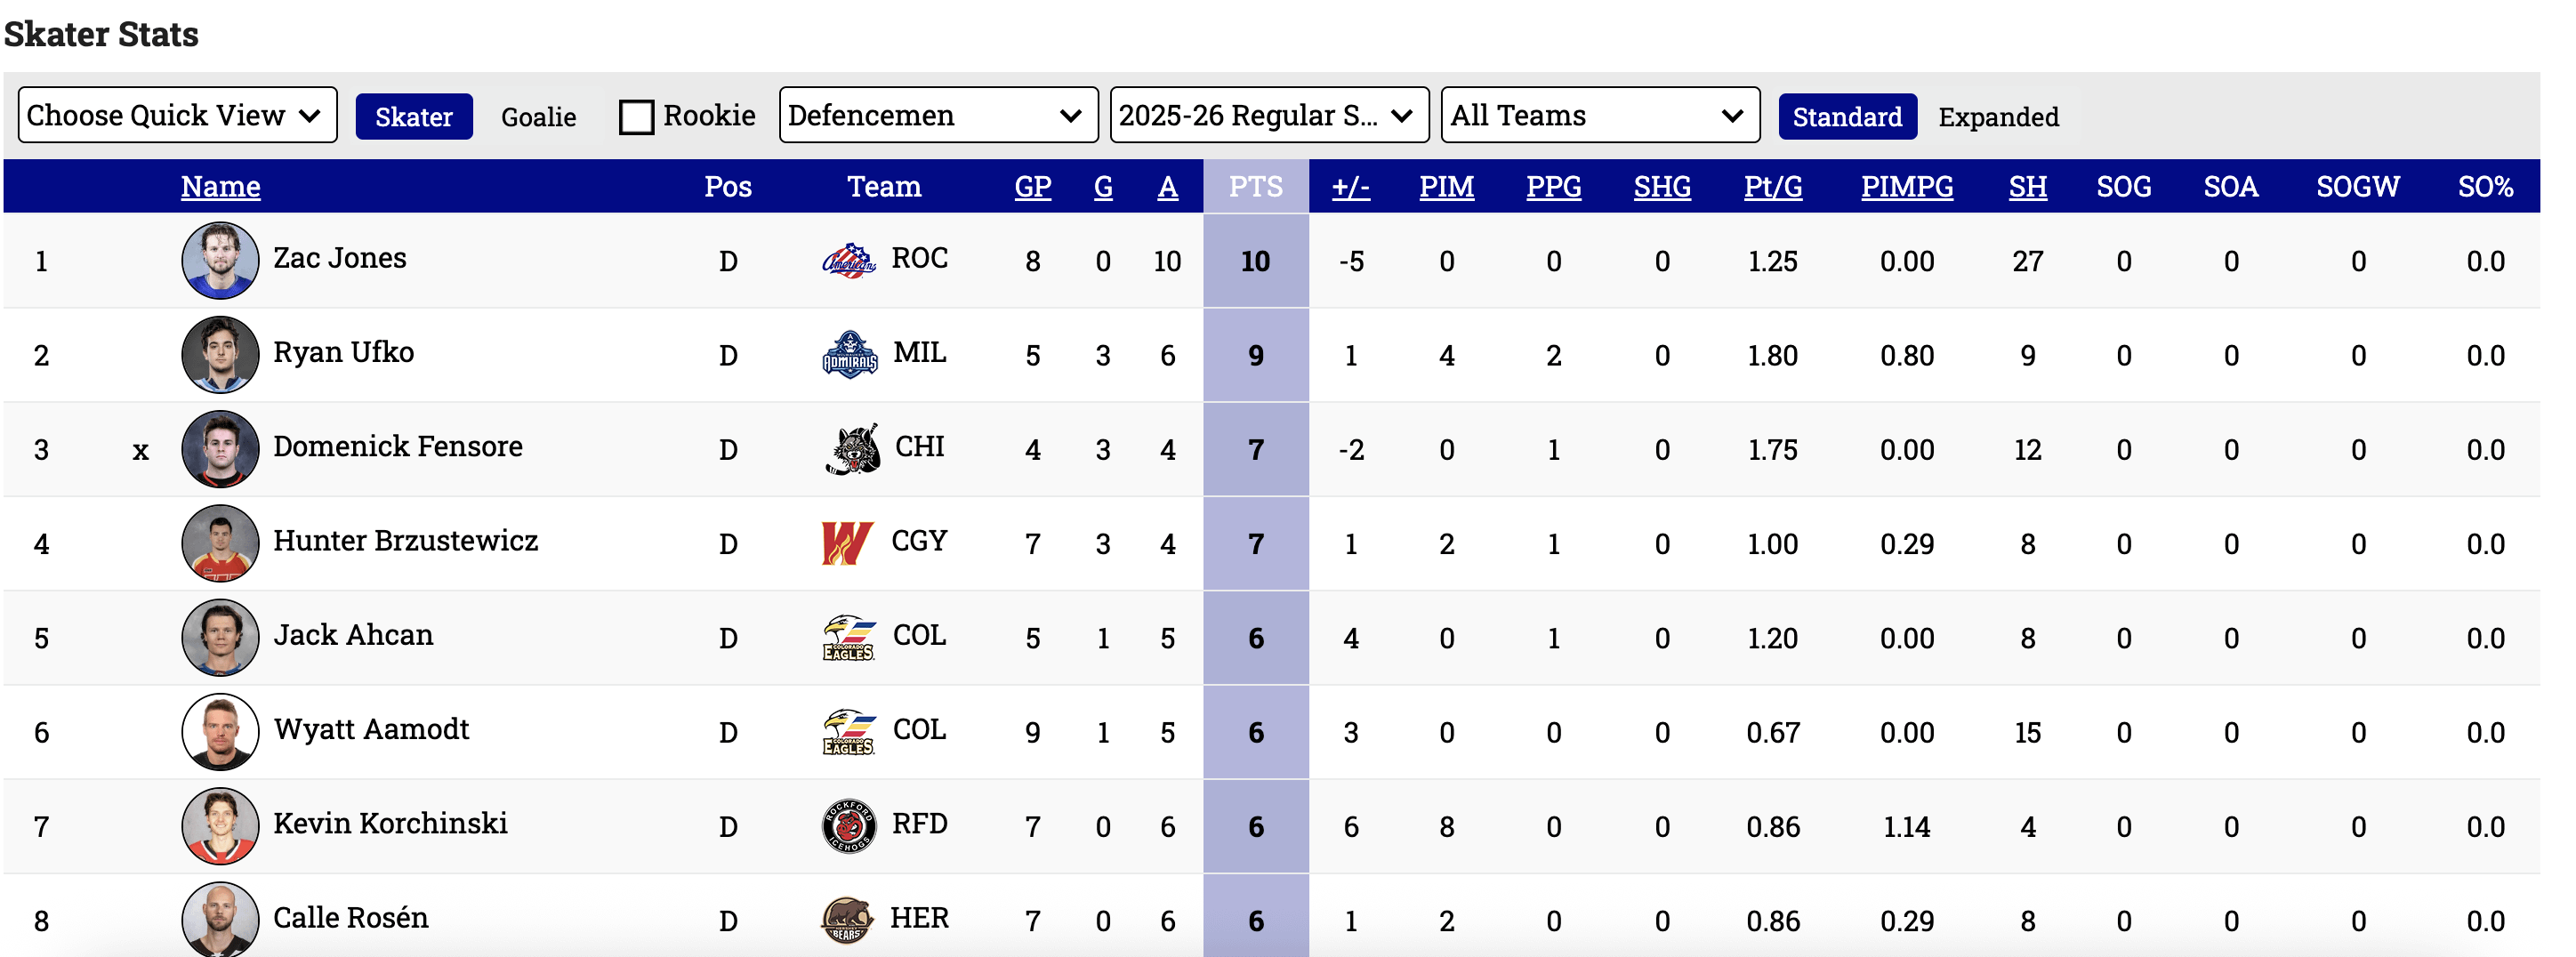Select the Standard stats view
The width and height of the screenshot is (2576, 957).
point(1846,117)
